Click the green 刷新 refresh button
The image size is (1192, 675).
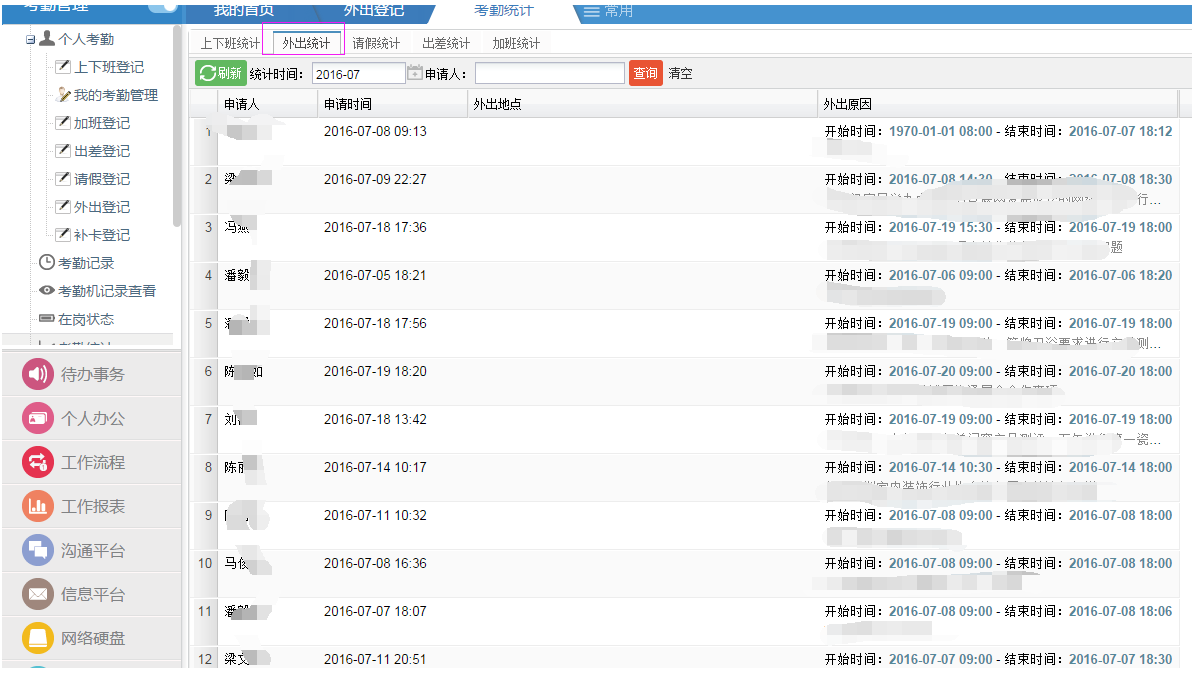[220, 73]
